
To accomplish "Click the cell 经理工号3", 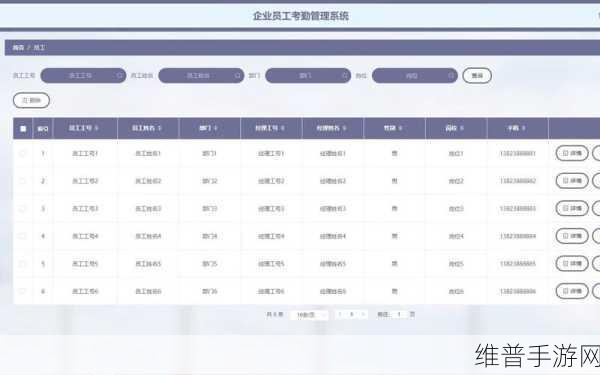I will click(x=271, y=209).
